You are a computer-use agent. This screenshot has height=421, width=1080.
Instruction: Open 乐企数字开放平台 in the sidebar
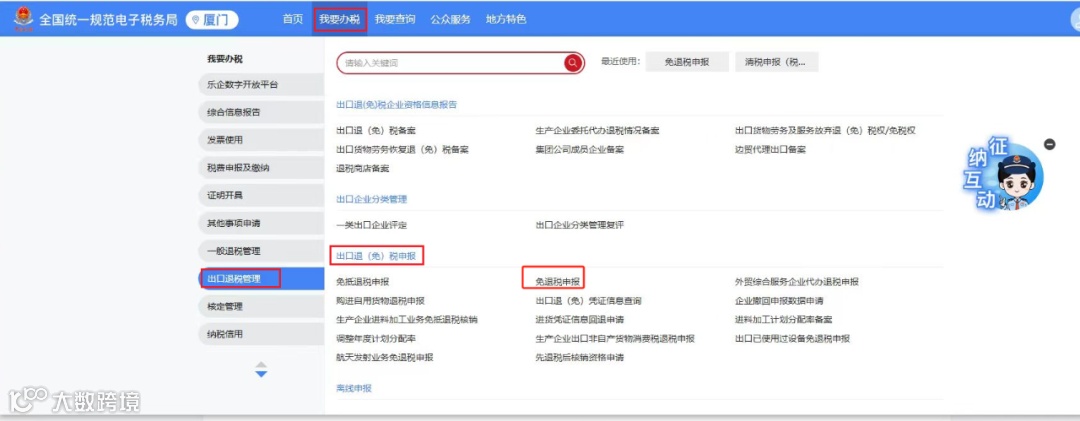click(260, 85)
